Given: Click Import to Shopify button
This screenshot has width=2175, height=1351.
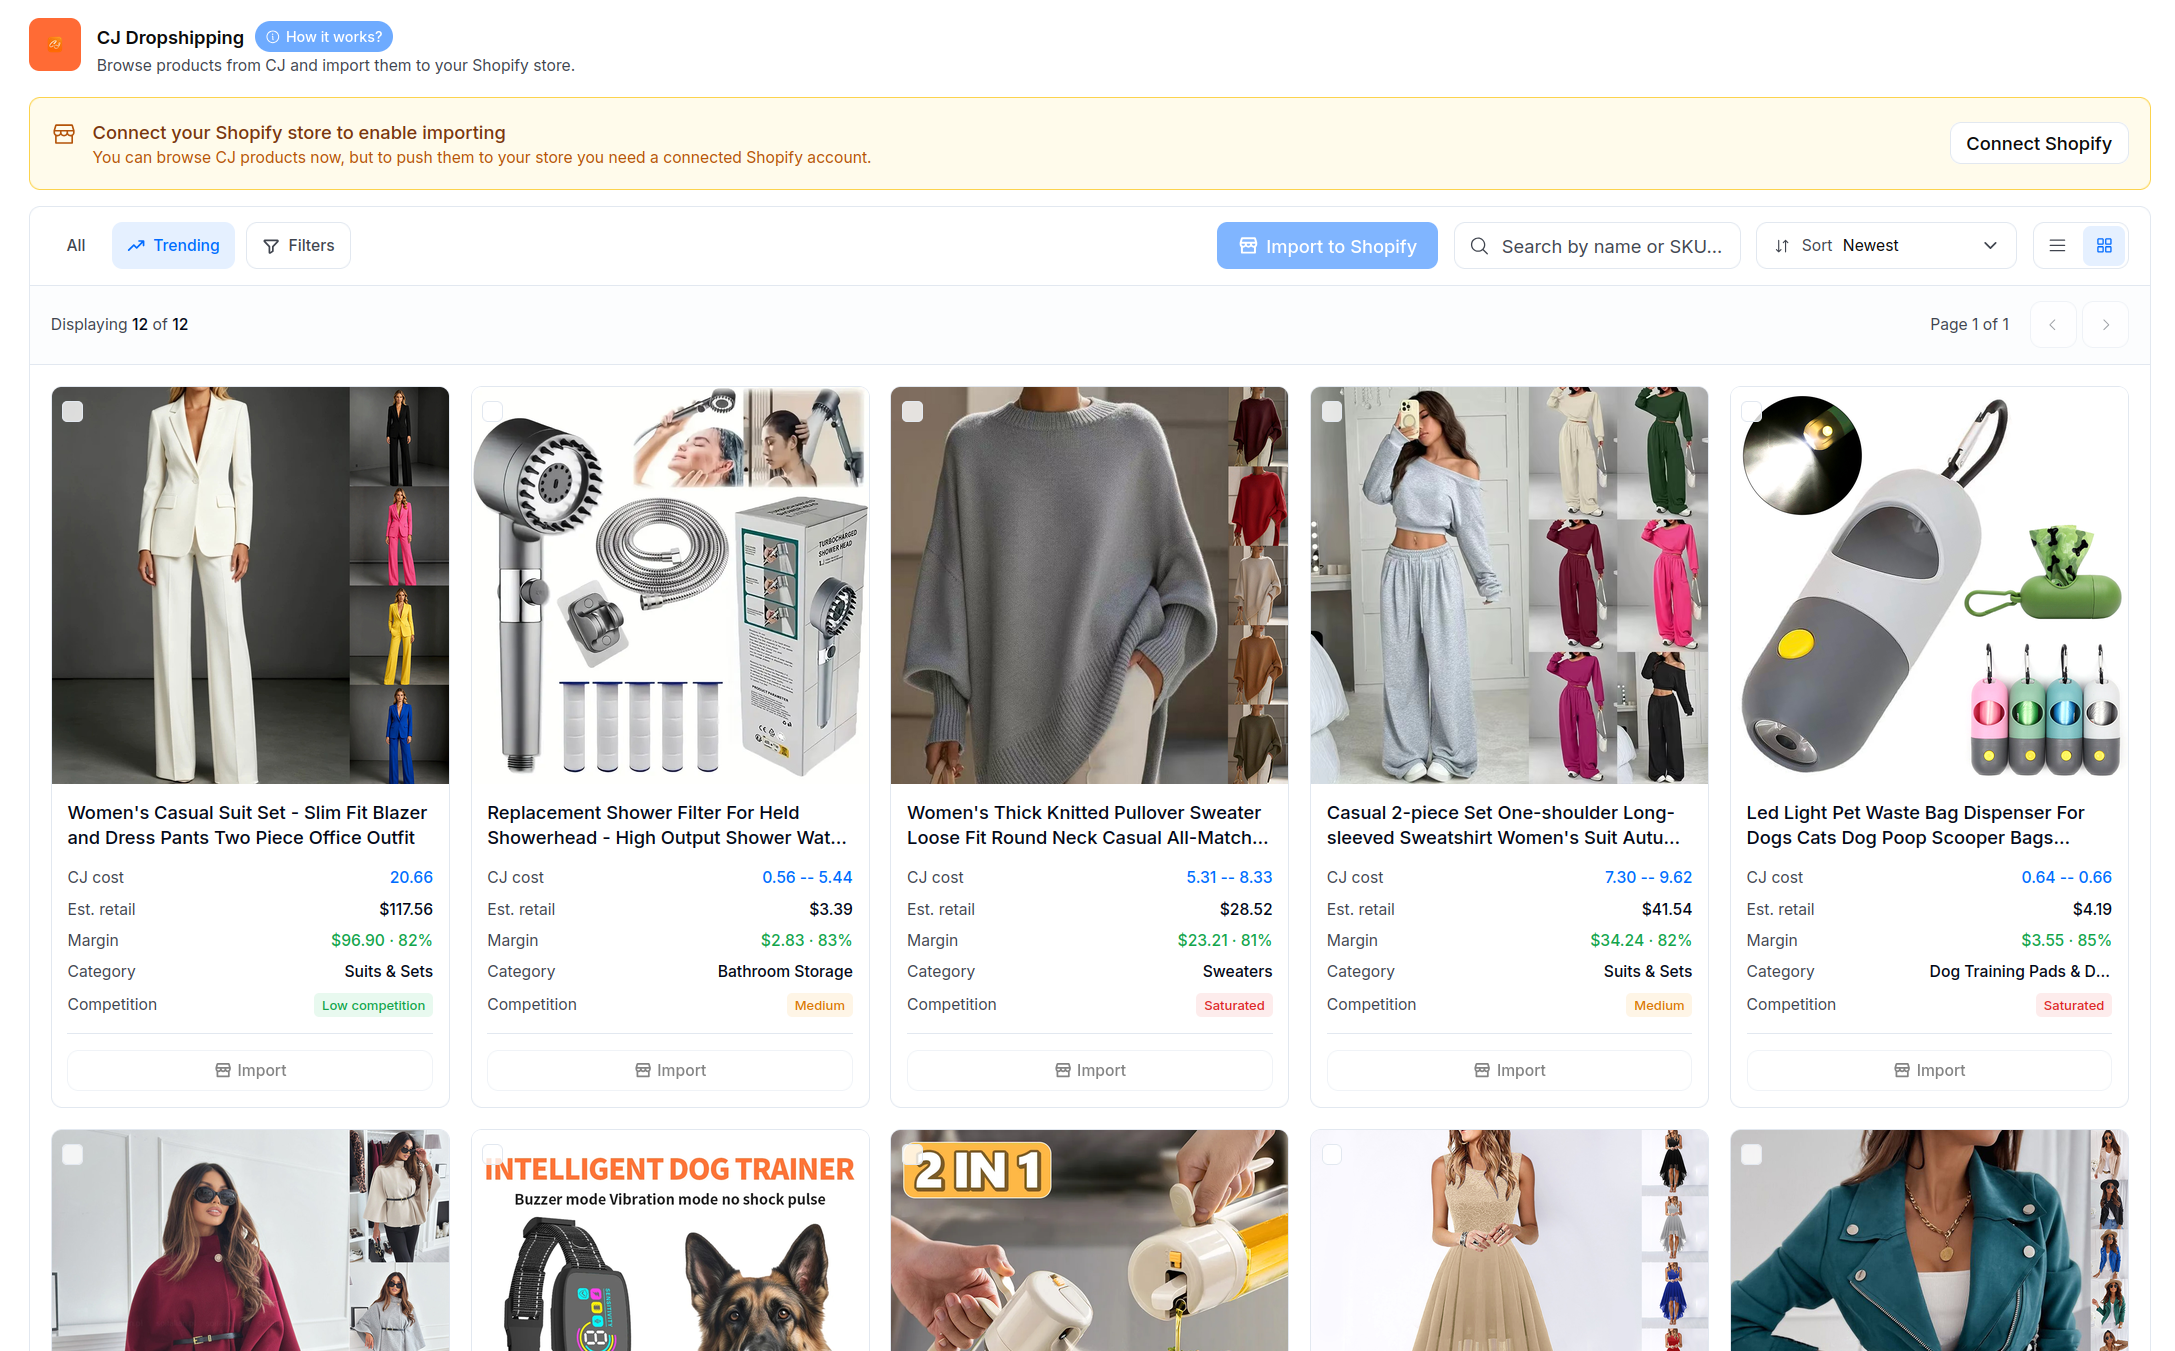Looking at the screenshot, I should click(1327, 246).
